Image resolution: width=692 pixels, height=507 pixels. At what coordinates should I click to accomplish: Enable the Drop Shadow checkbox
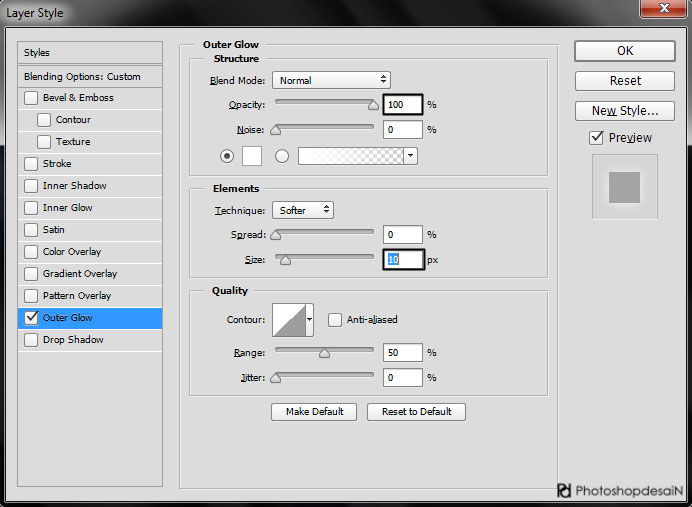[x=31, y=340]
